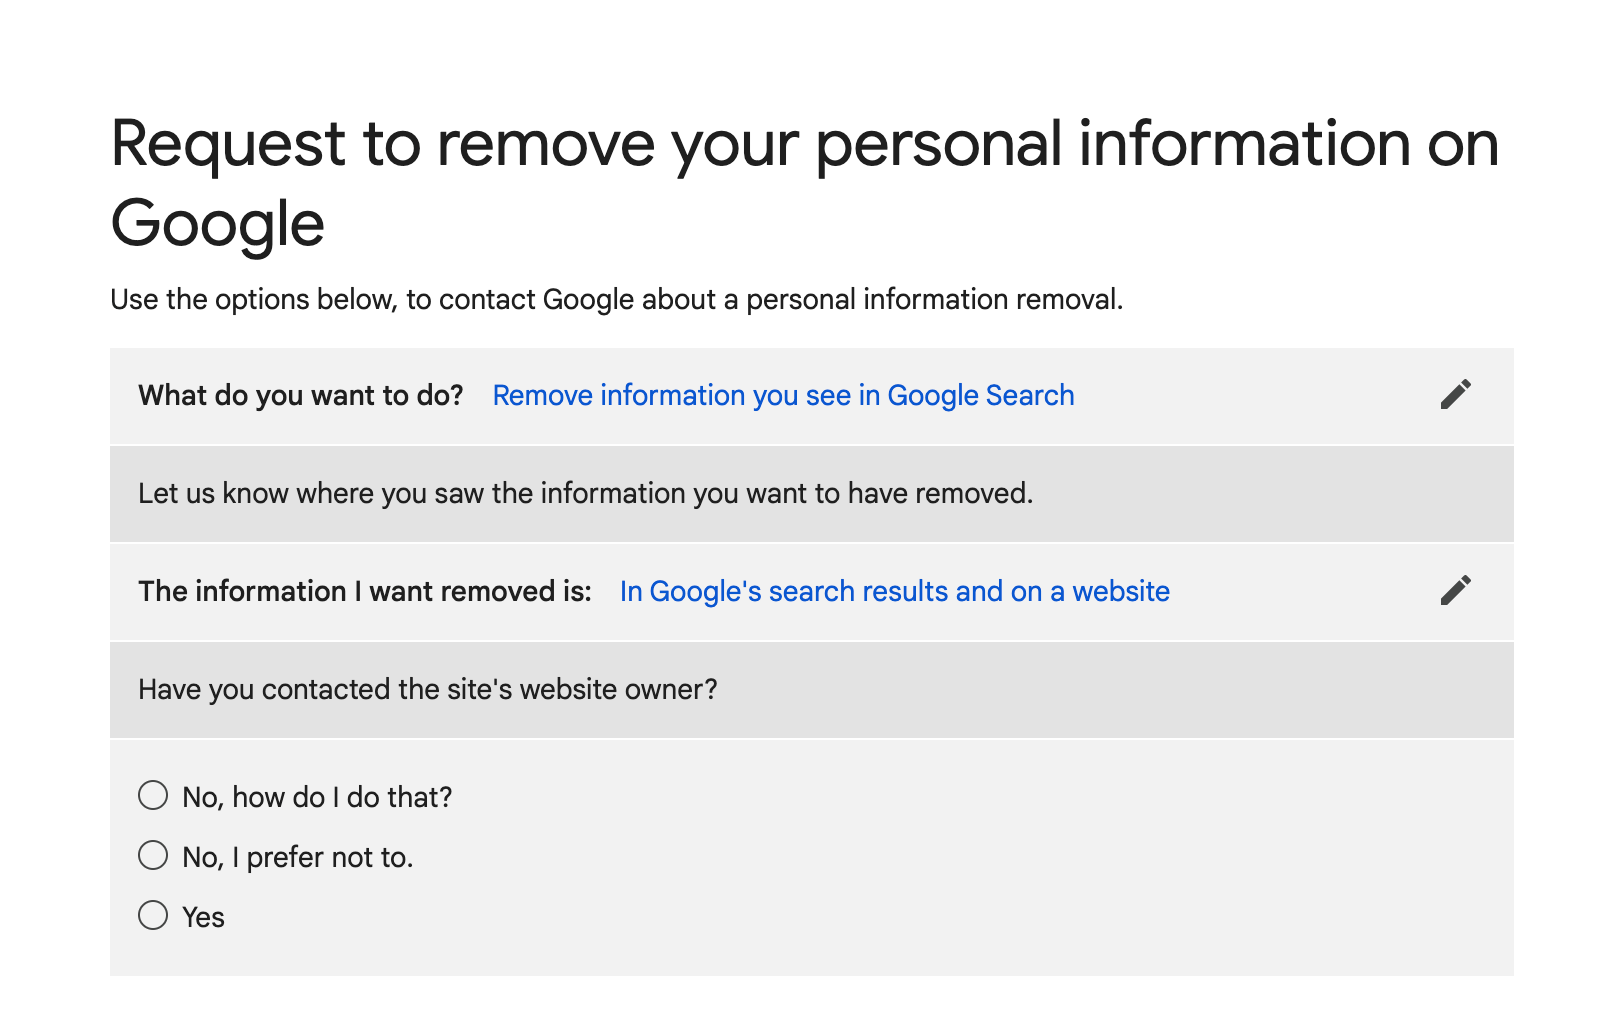The image size is (1612, 1036).
Task: Click the "What do you want to do?" question label
Action: pyautogui.click(x=301, y=396)
